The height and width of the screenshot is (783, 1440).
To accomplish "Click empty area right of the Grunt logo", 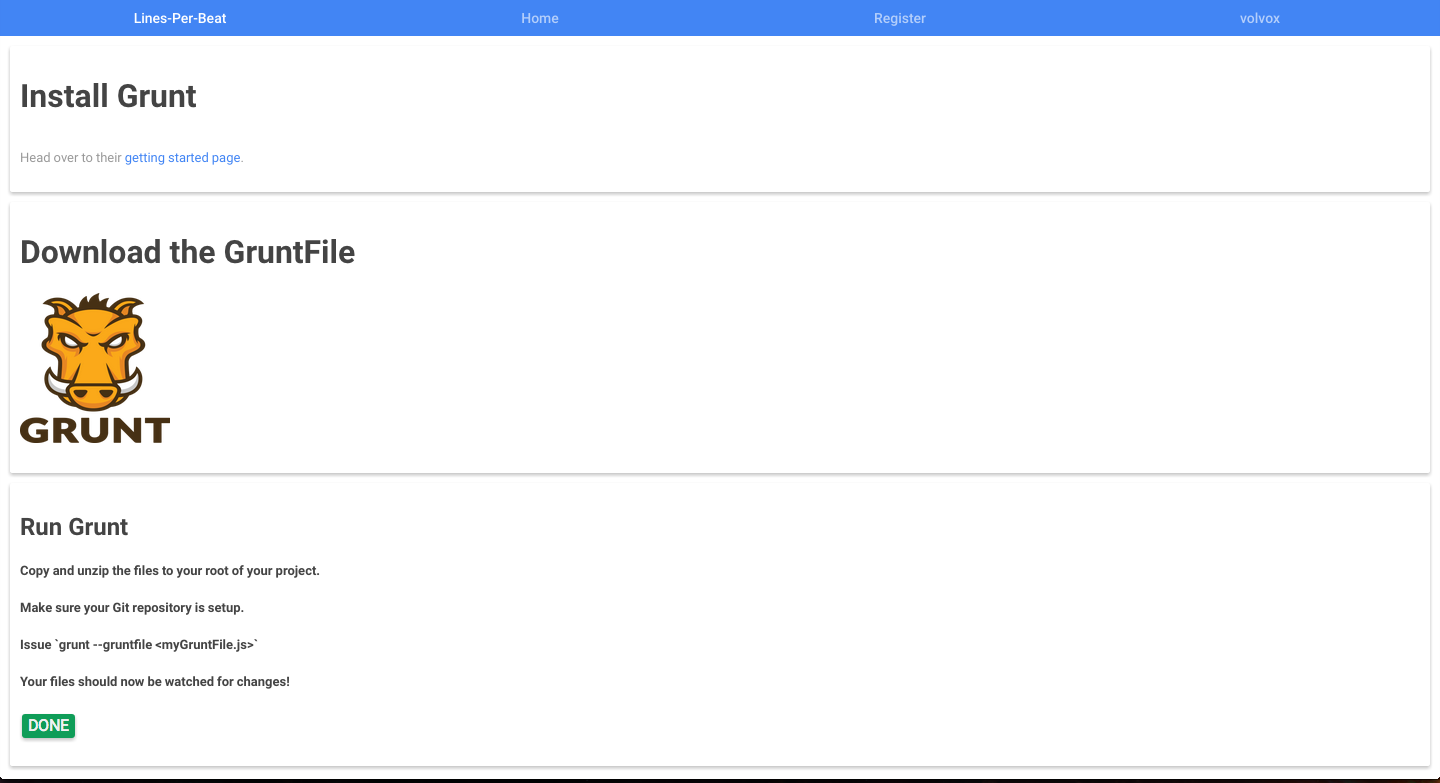I will click(700, 370).
